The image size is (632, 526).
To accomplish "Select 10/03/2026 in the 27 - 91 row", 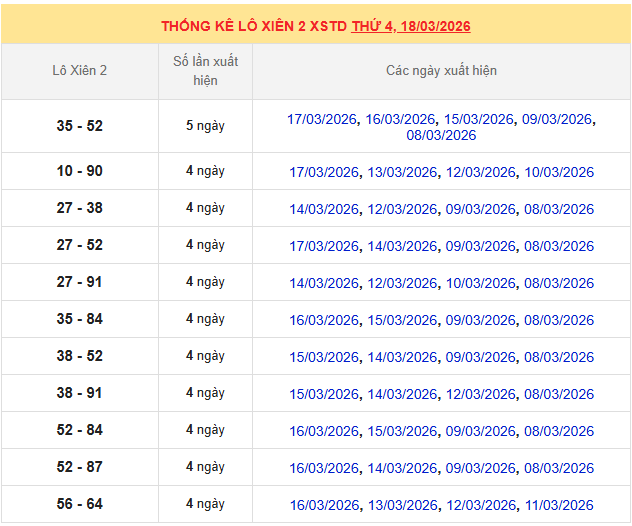I will [x=480, y=283].
